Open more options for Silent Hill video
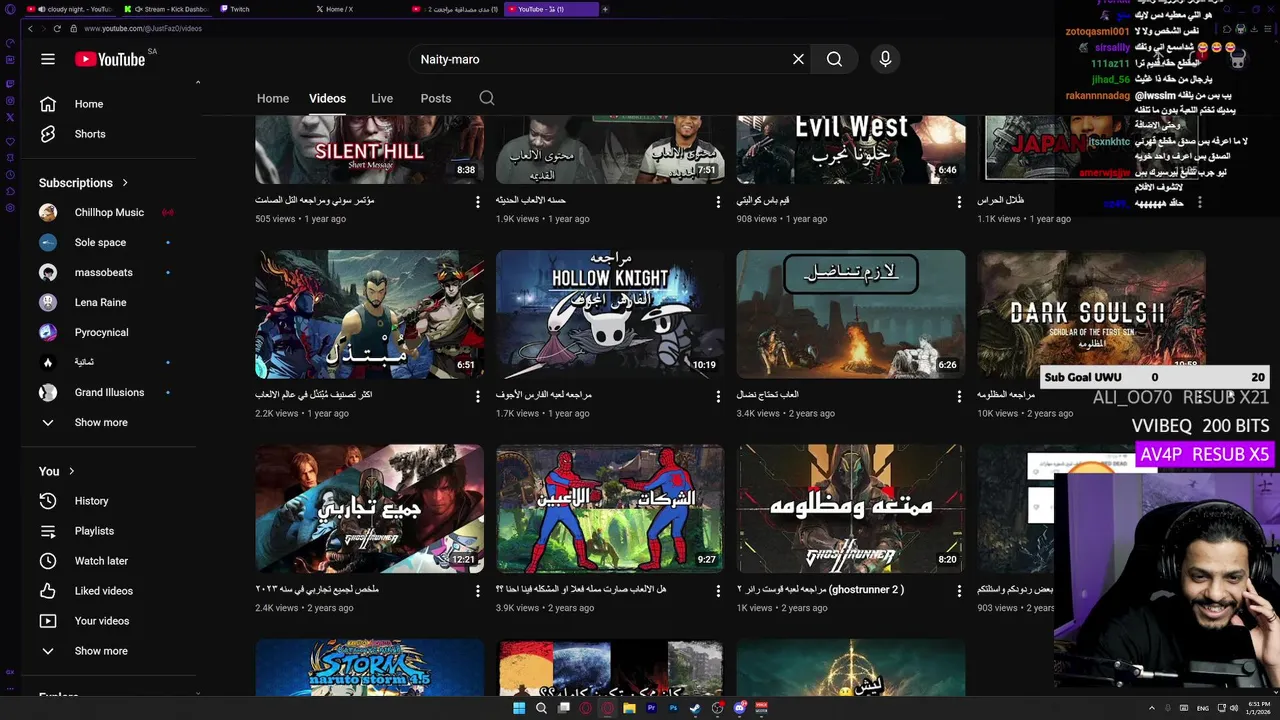The height and width of the screenshot is (720, 1280). pyautogui.click(x=477, y=202)
